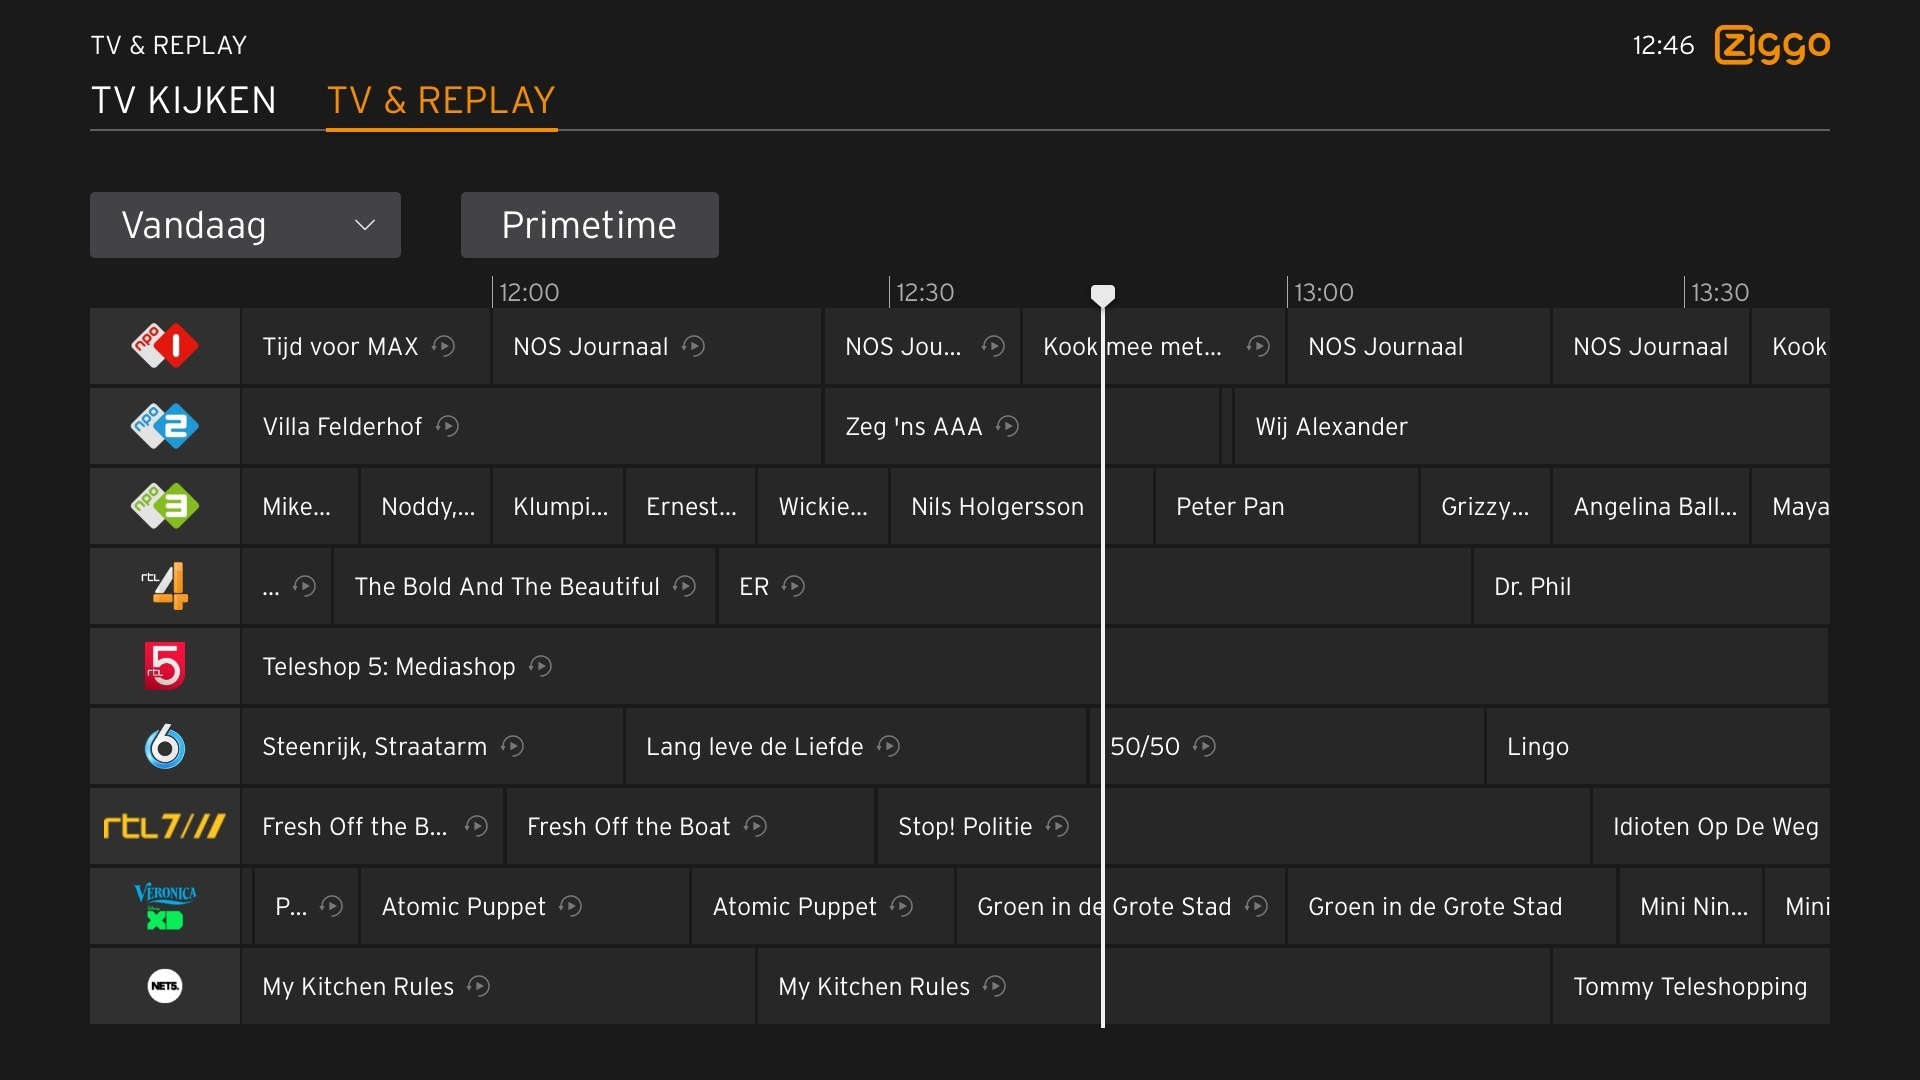Image resolution: width=1920 pixels, height=1080 pixels.
Task: Switch to the TV KIJKEN tab
Action: (184, 99)
